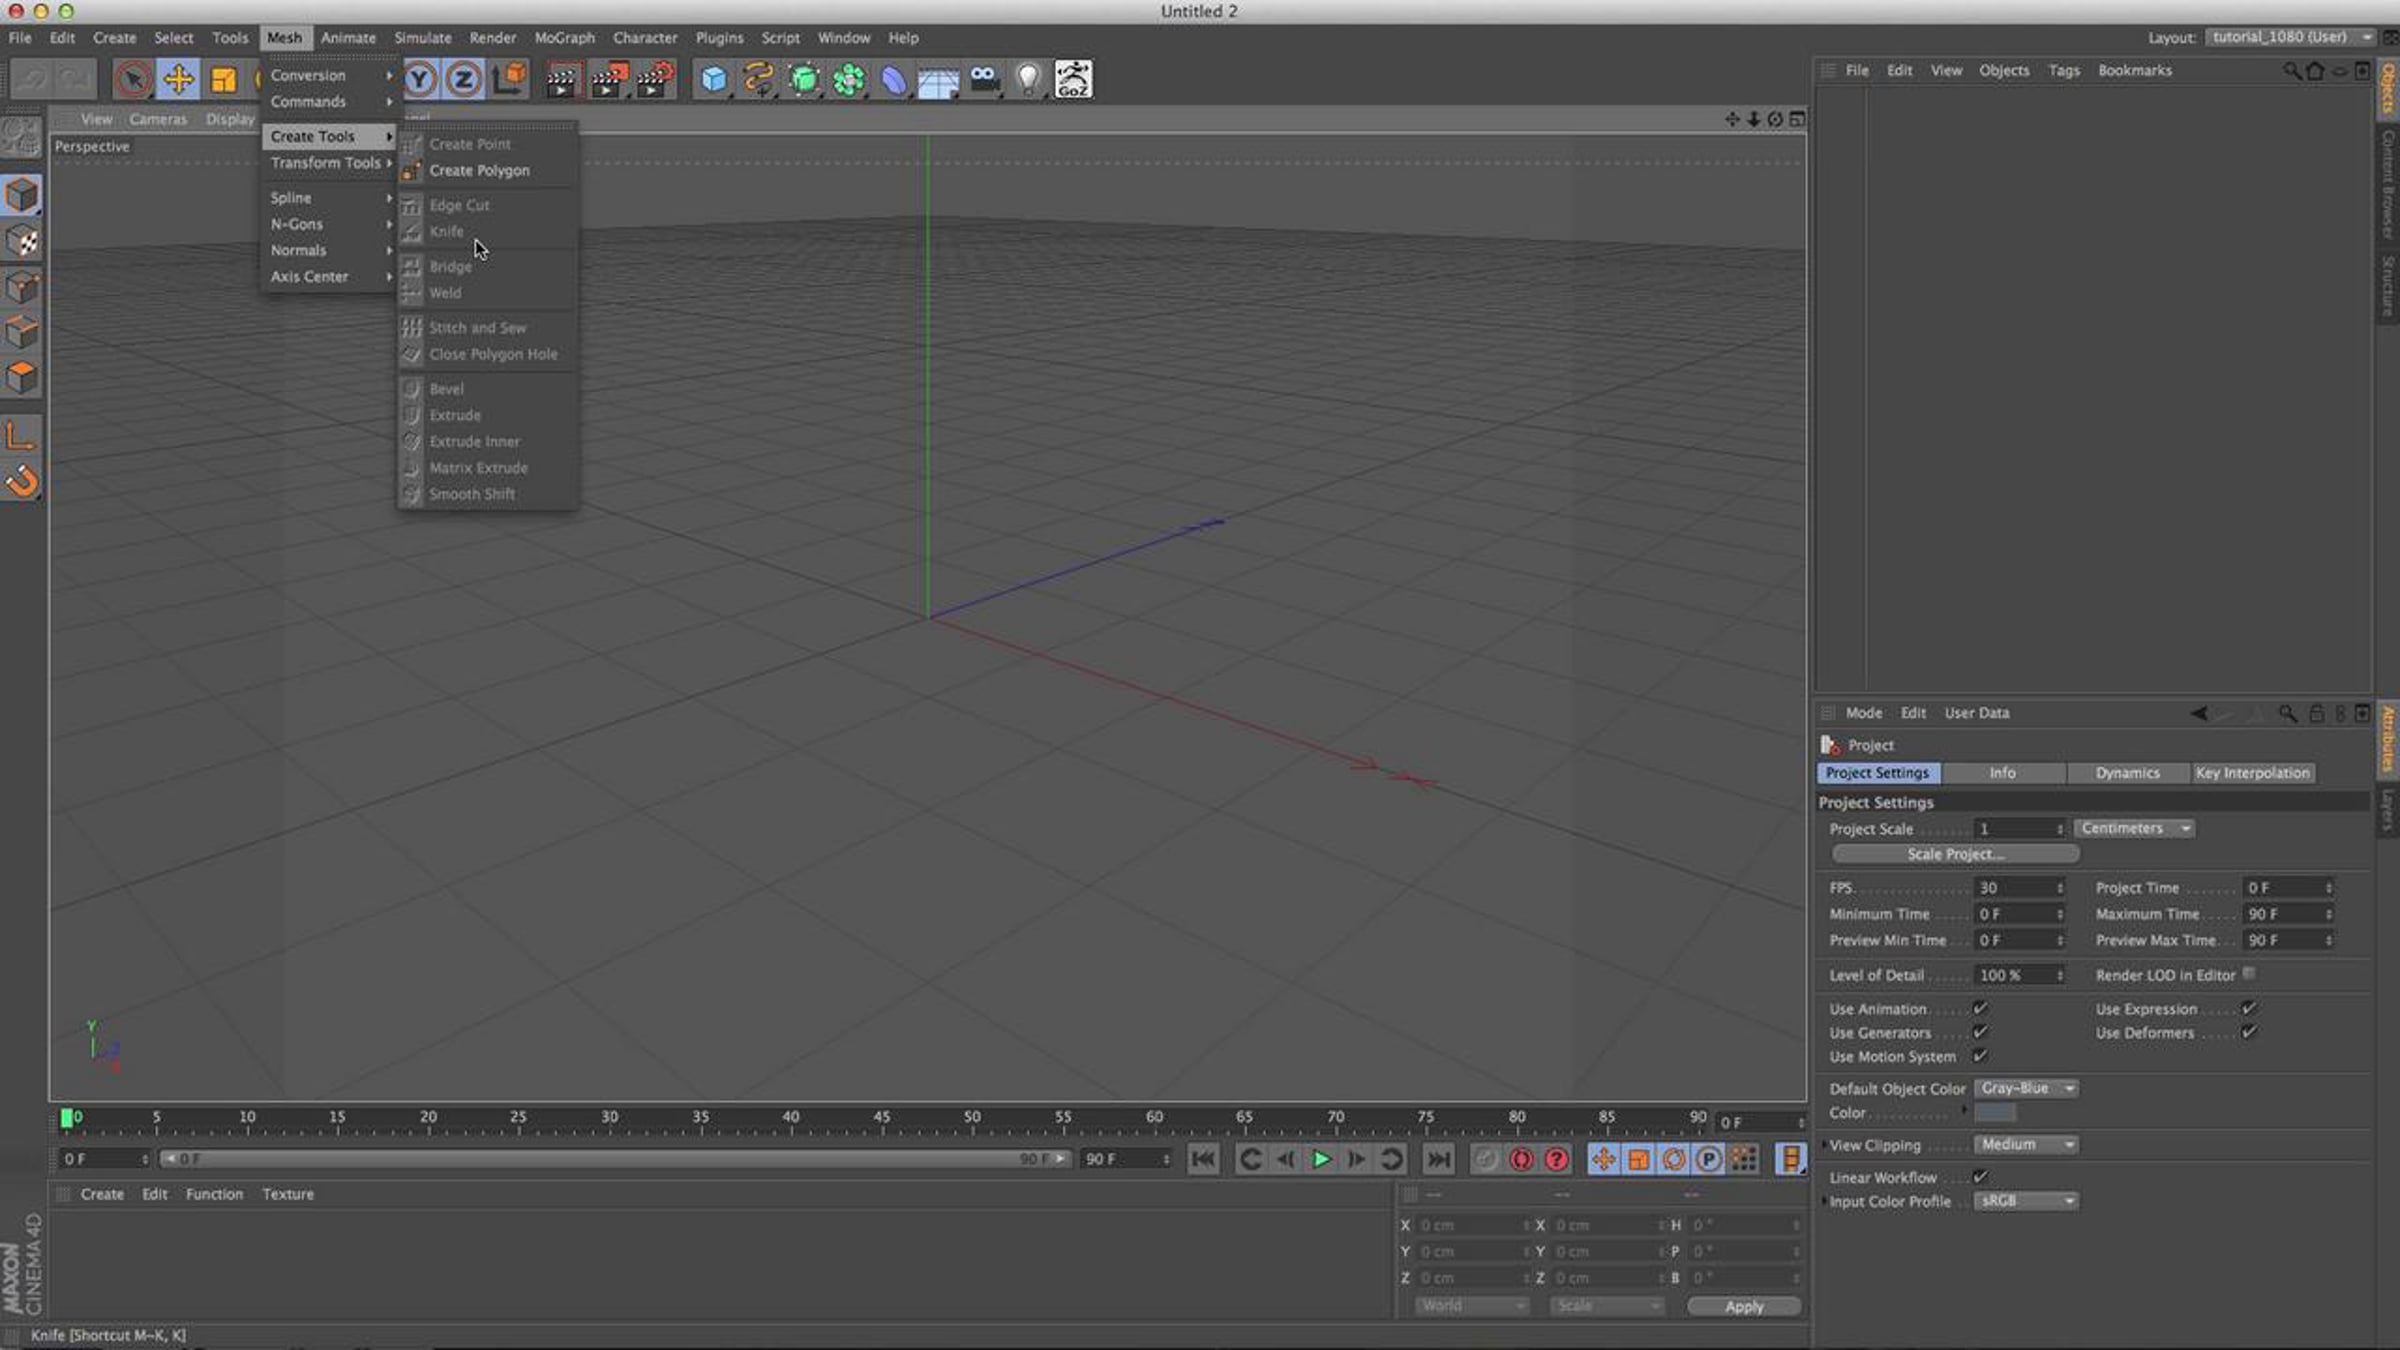Screen dimensions: 2400x1350
Task: Click the light bulb icon
Action: point(1028,79)
